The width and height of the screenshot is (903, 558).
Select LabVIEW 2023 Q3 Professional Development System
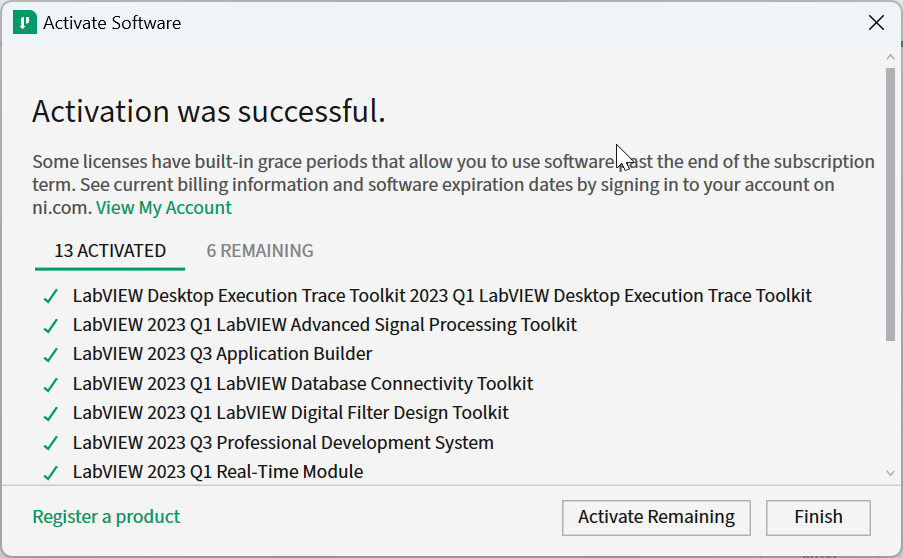point(283,443)
